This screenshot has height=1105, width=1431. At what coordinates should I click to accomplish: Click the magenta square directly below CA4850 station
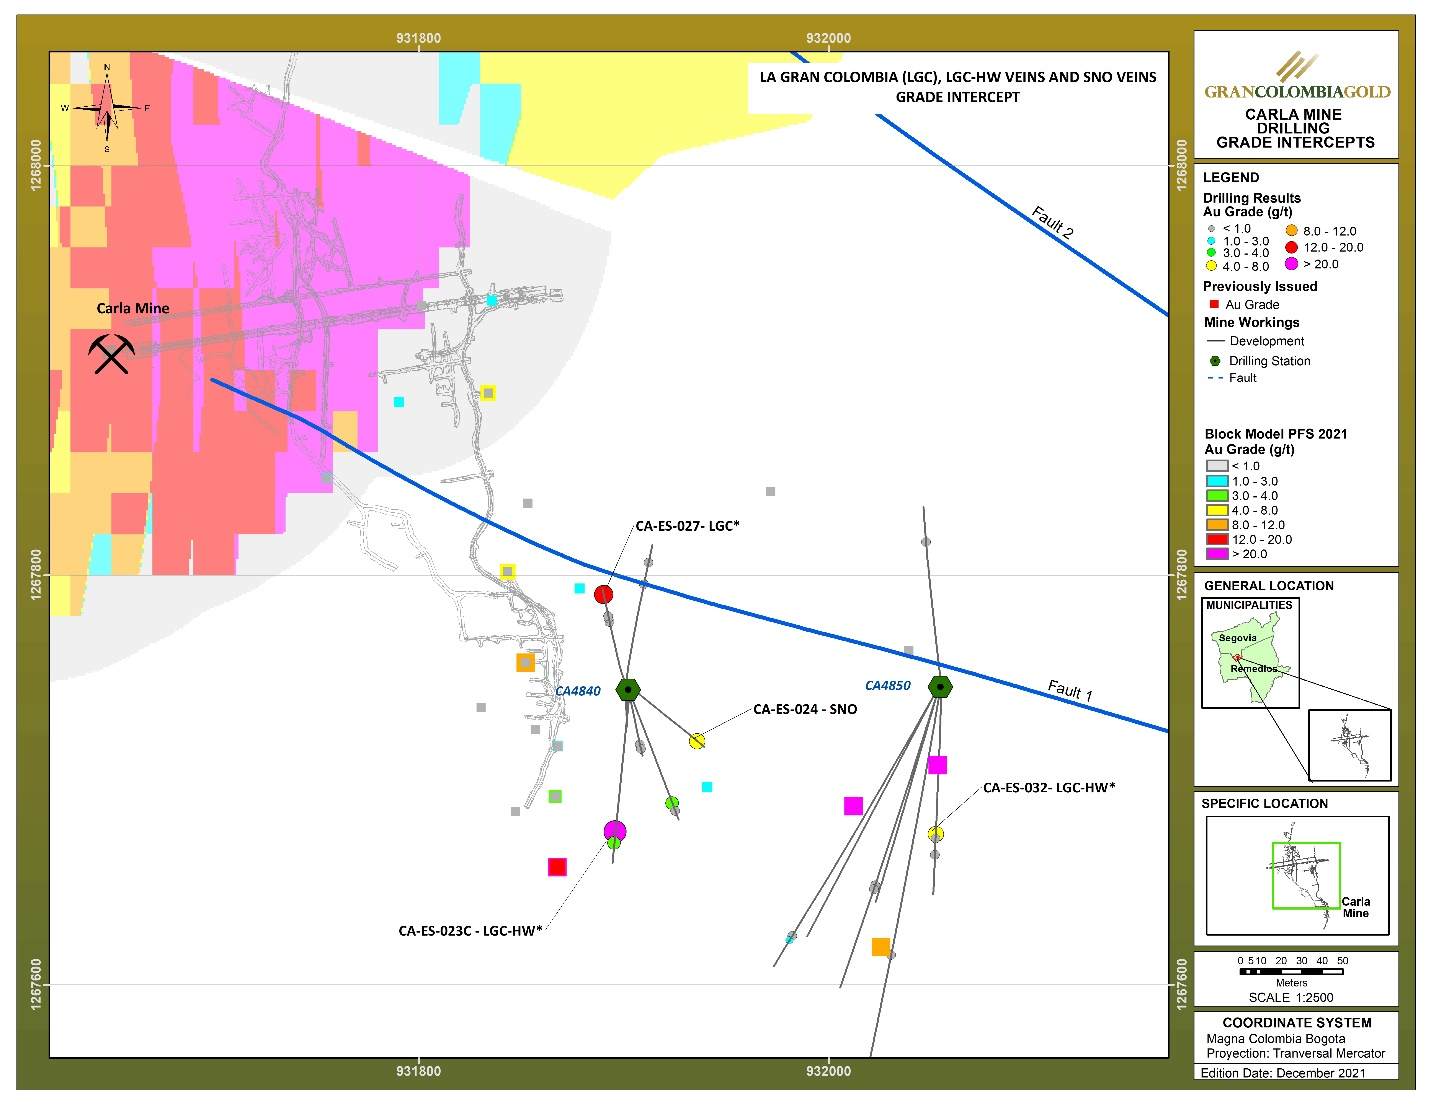937,765
